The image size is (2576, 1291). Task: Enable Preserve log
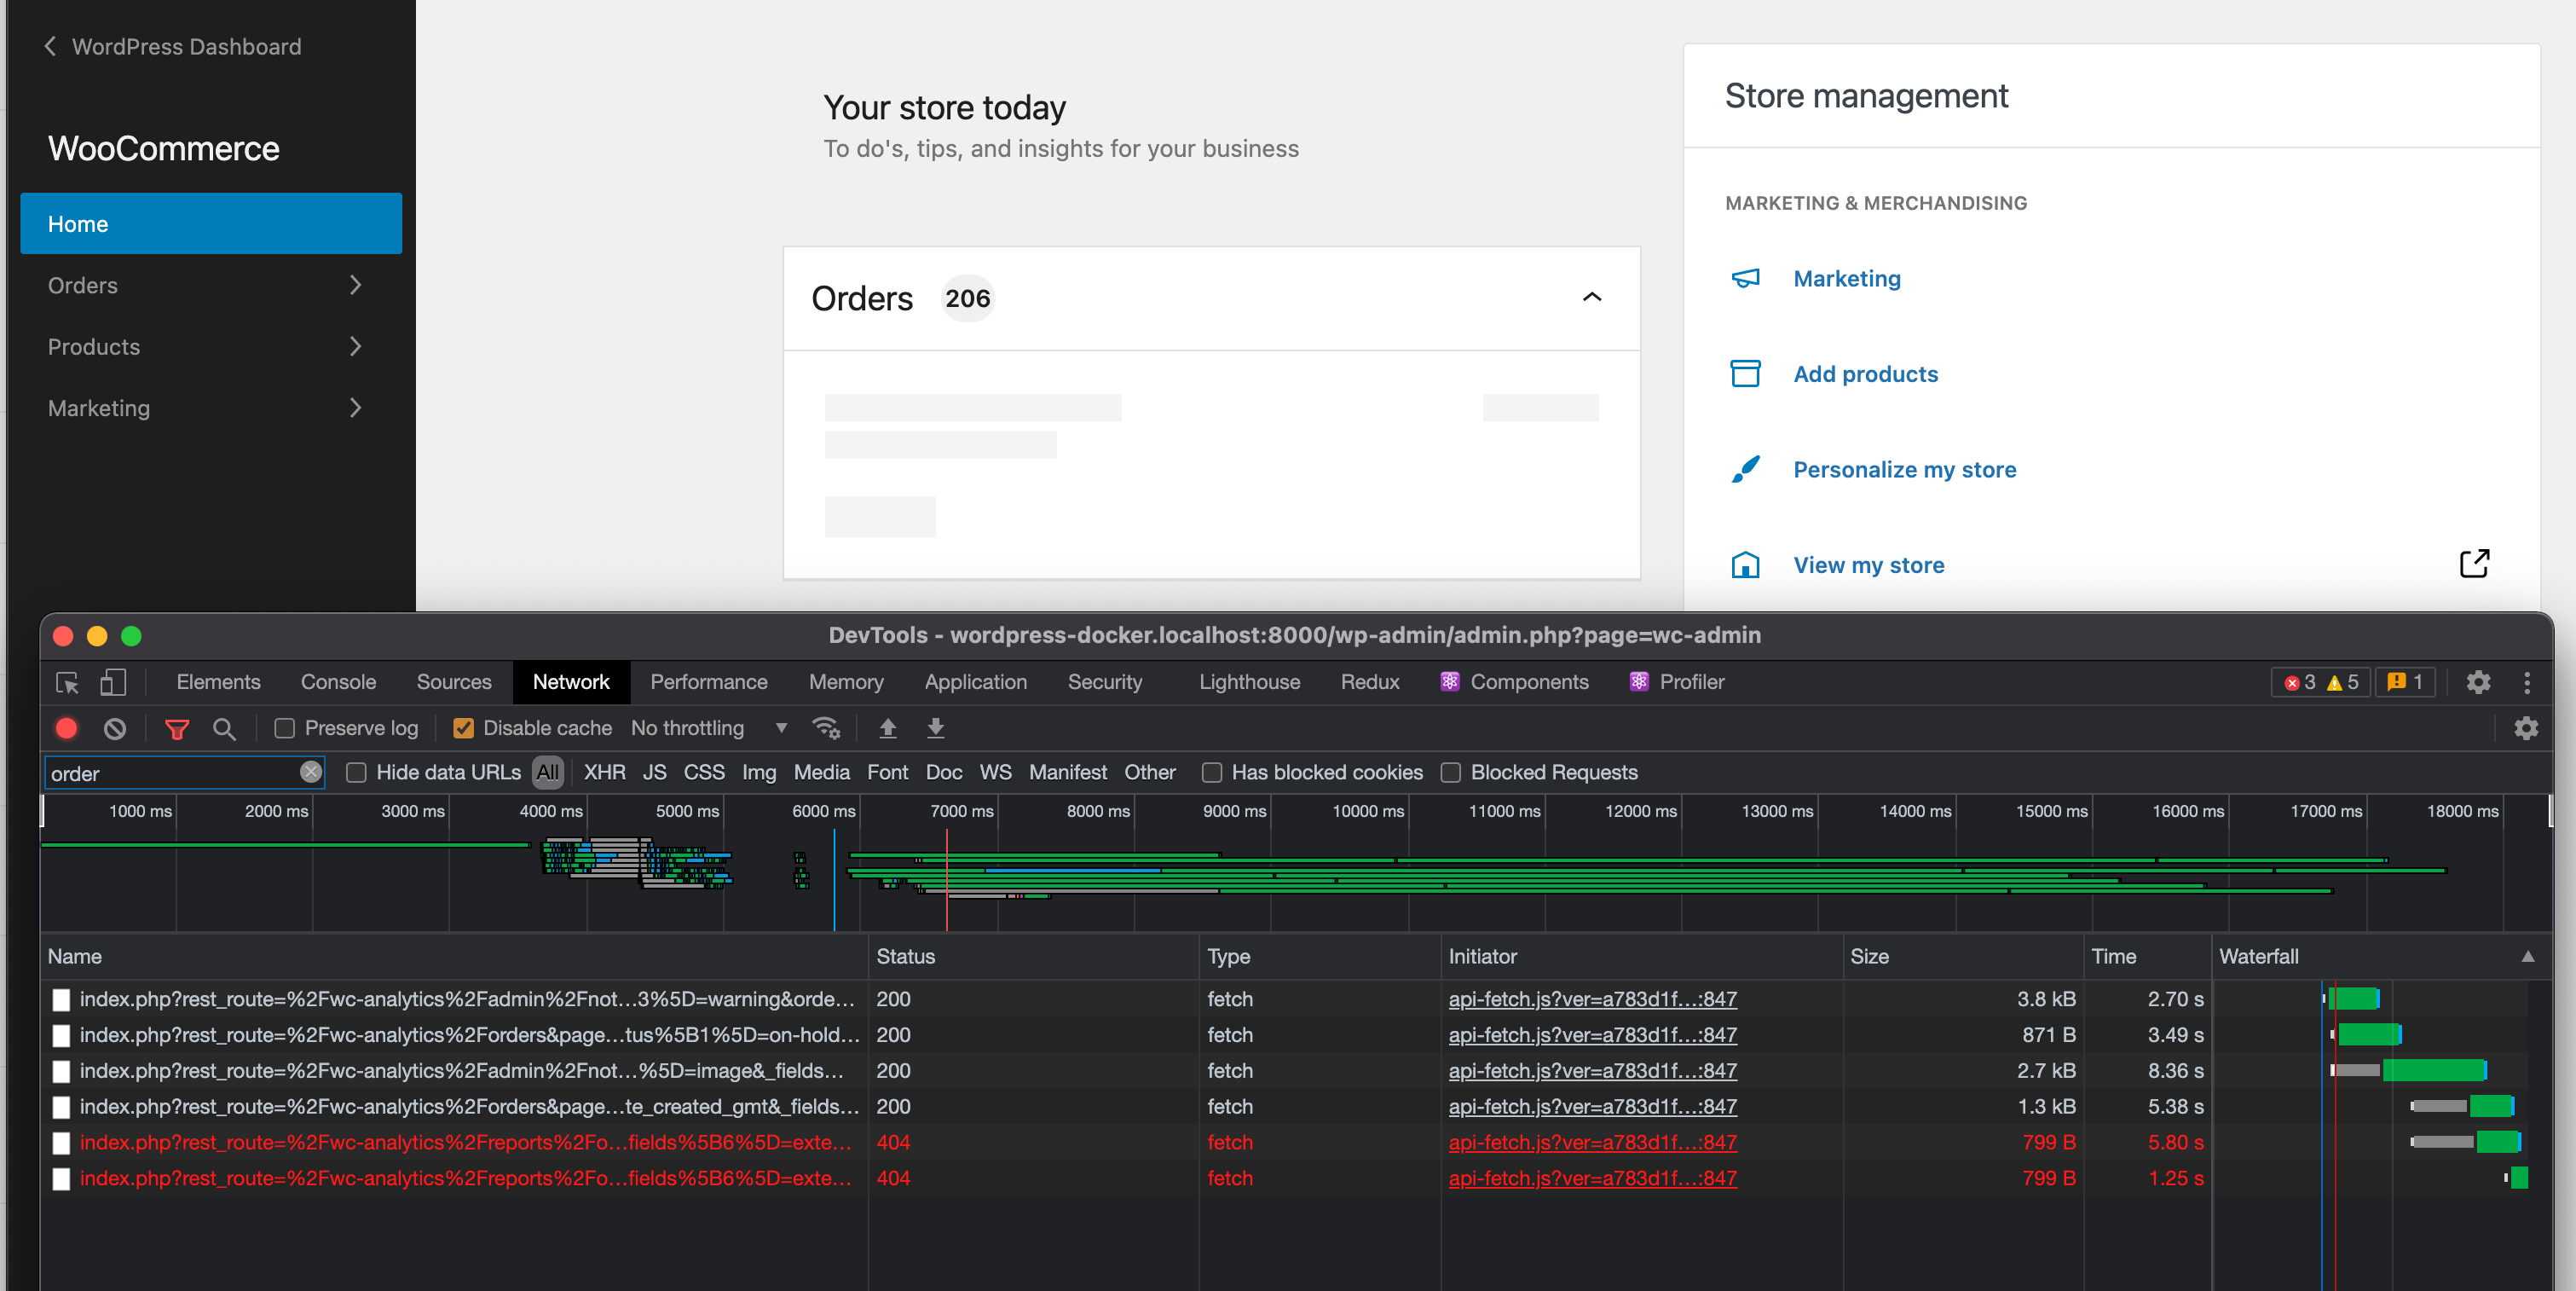(285, 728)
